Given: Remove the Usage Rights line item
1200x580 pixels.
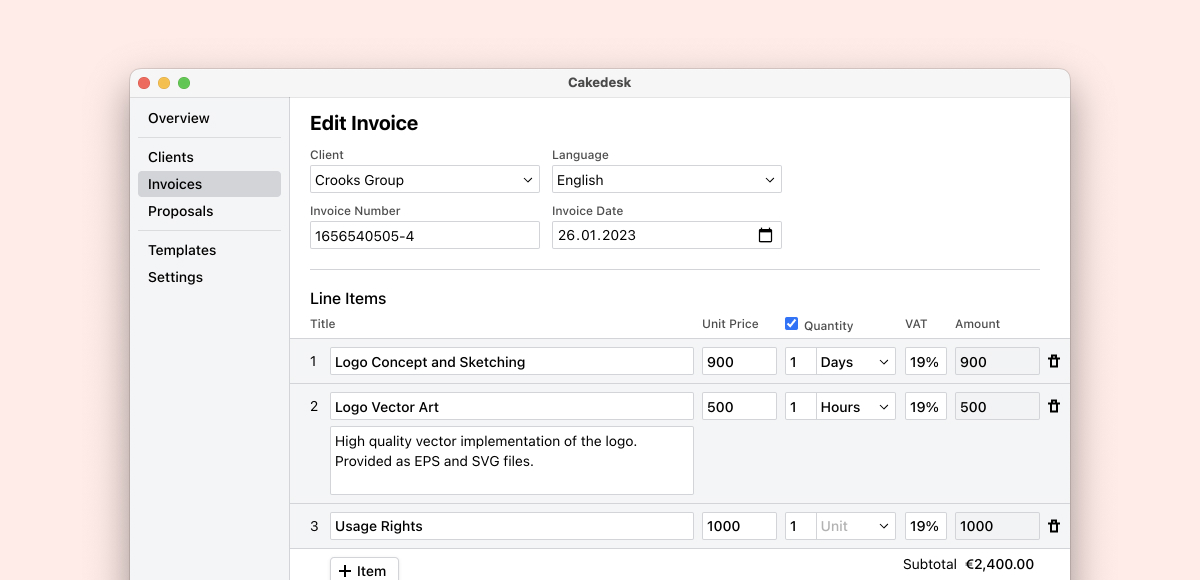Looking at the screenshot, I should [x=1053, y=526].
